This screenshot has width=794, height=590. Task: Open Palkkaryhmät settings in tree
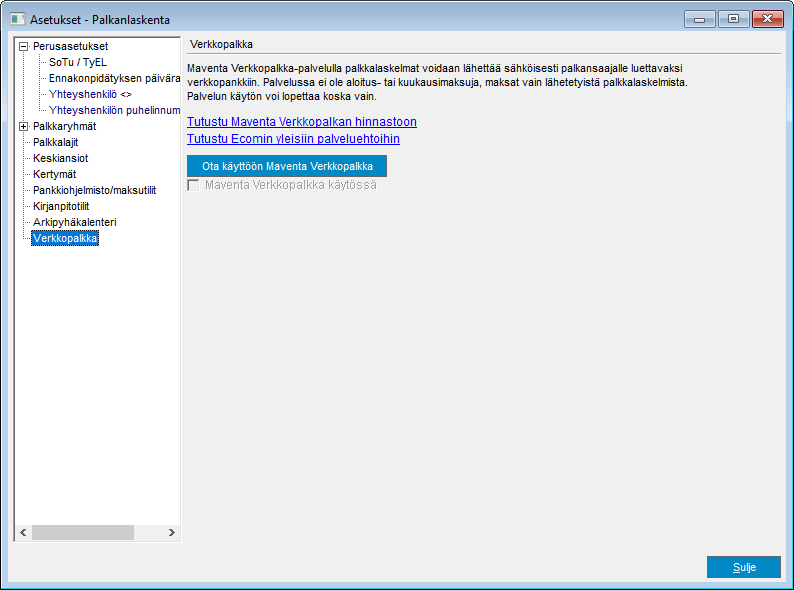click(64, 127)
